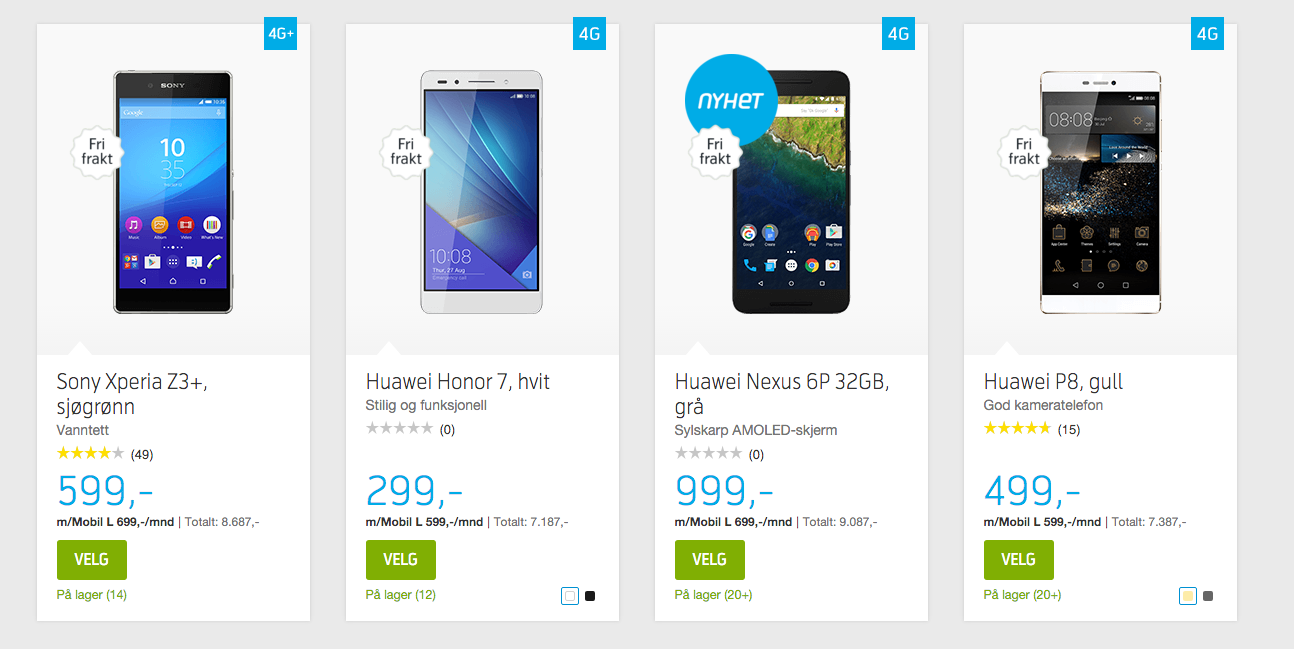Viewport: 1294px width, 649px height.
Task: Click the 4G badge on Huawei Honor 7 card
Action: pos(589,33)
